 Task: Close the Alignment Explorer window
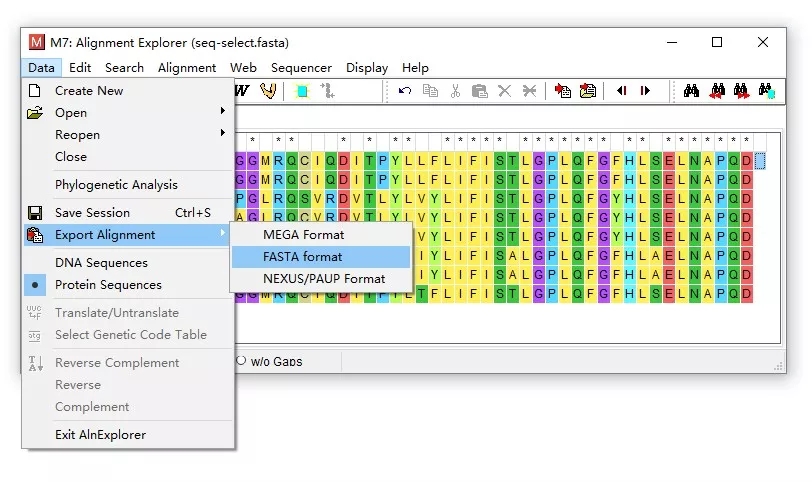point(763,42)
